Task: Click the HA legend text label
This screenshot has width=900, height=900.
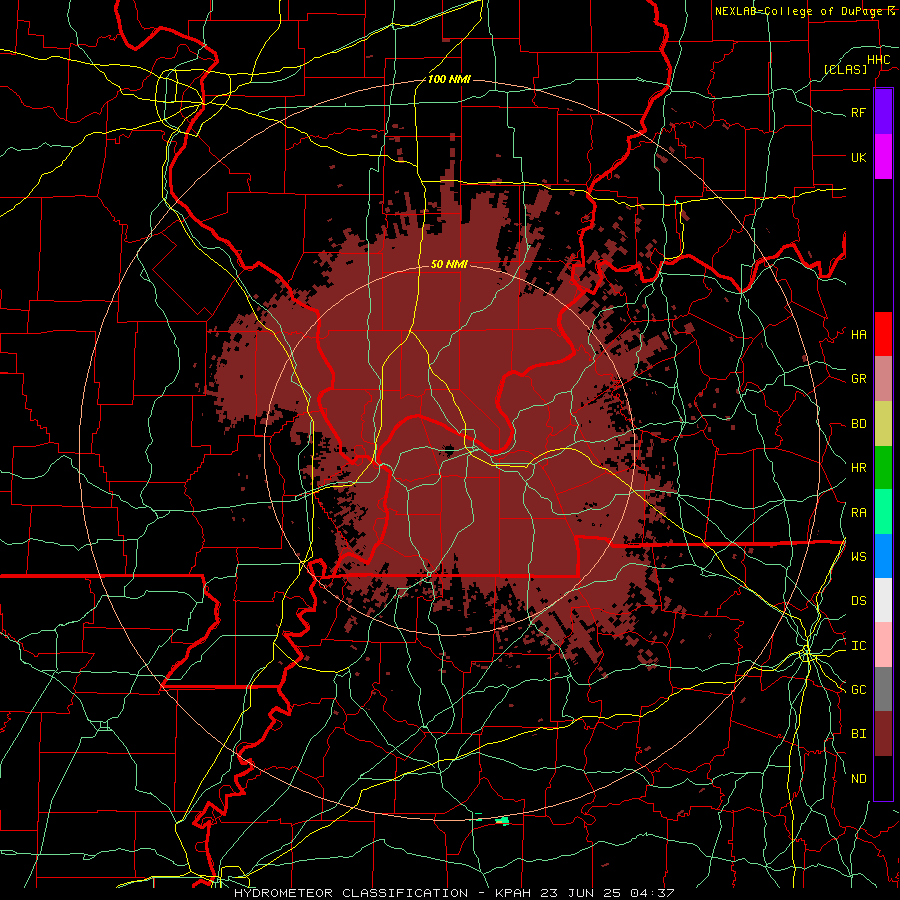Action: coord(859,335)
